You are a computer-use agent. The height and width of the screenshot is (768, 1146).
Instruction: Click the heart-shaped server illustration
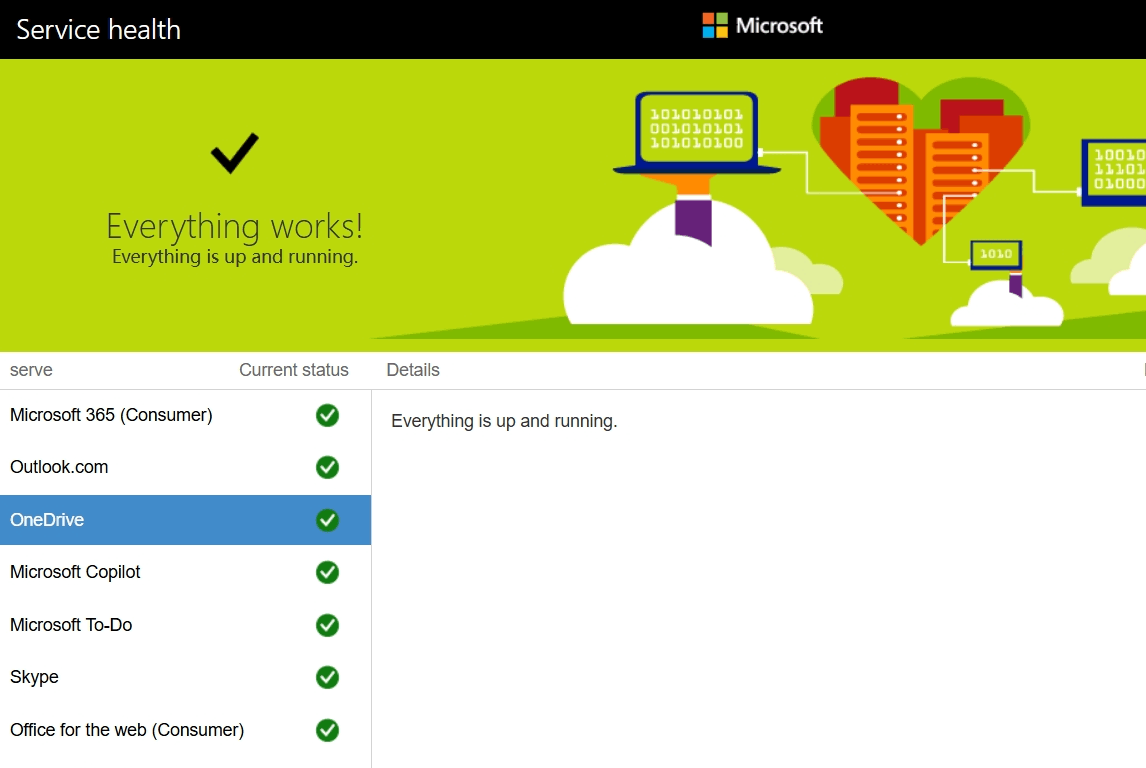pyautogui.click(x=921, y=160)
